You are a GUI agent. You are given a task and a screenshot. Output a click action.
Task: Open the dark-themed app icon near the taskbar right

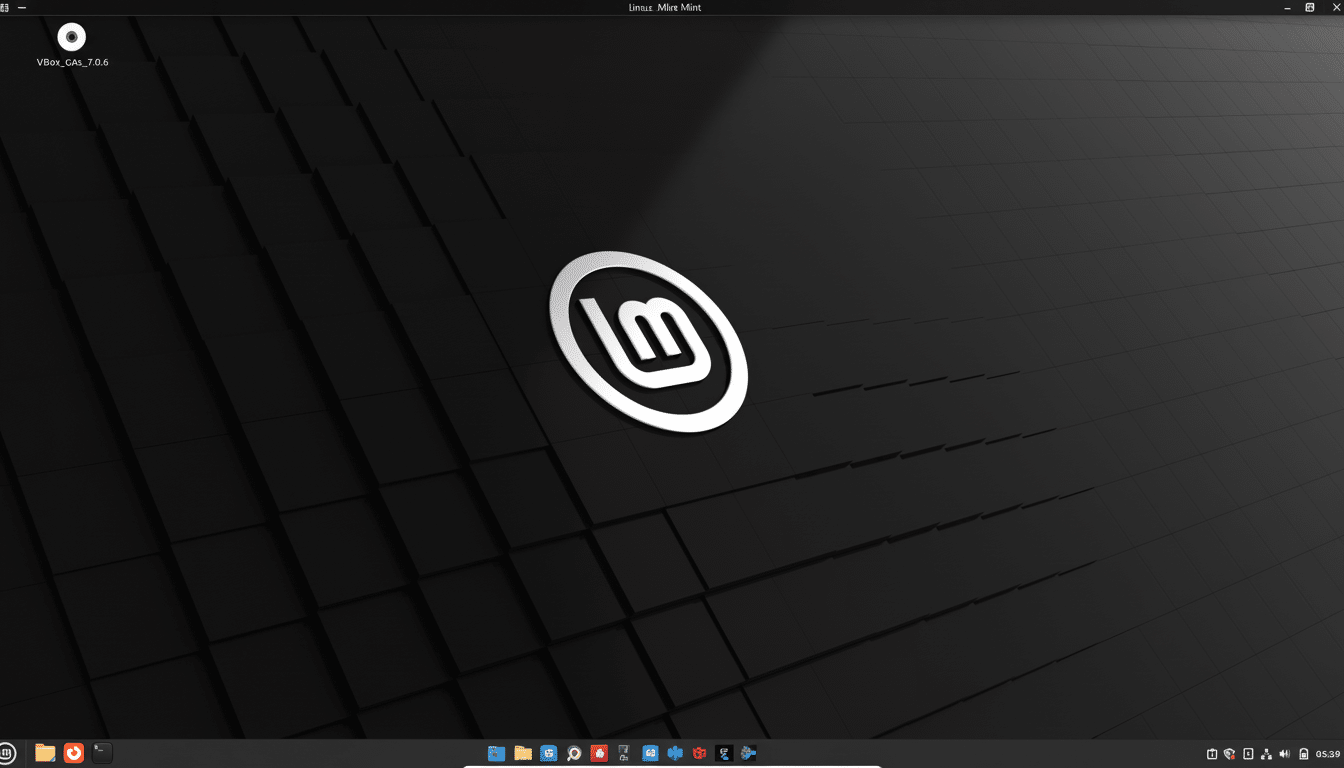point(723,753)
